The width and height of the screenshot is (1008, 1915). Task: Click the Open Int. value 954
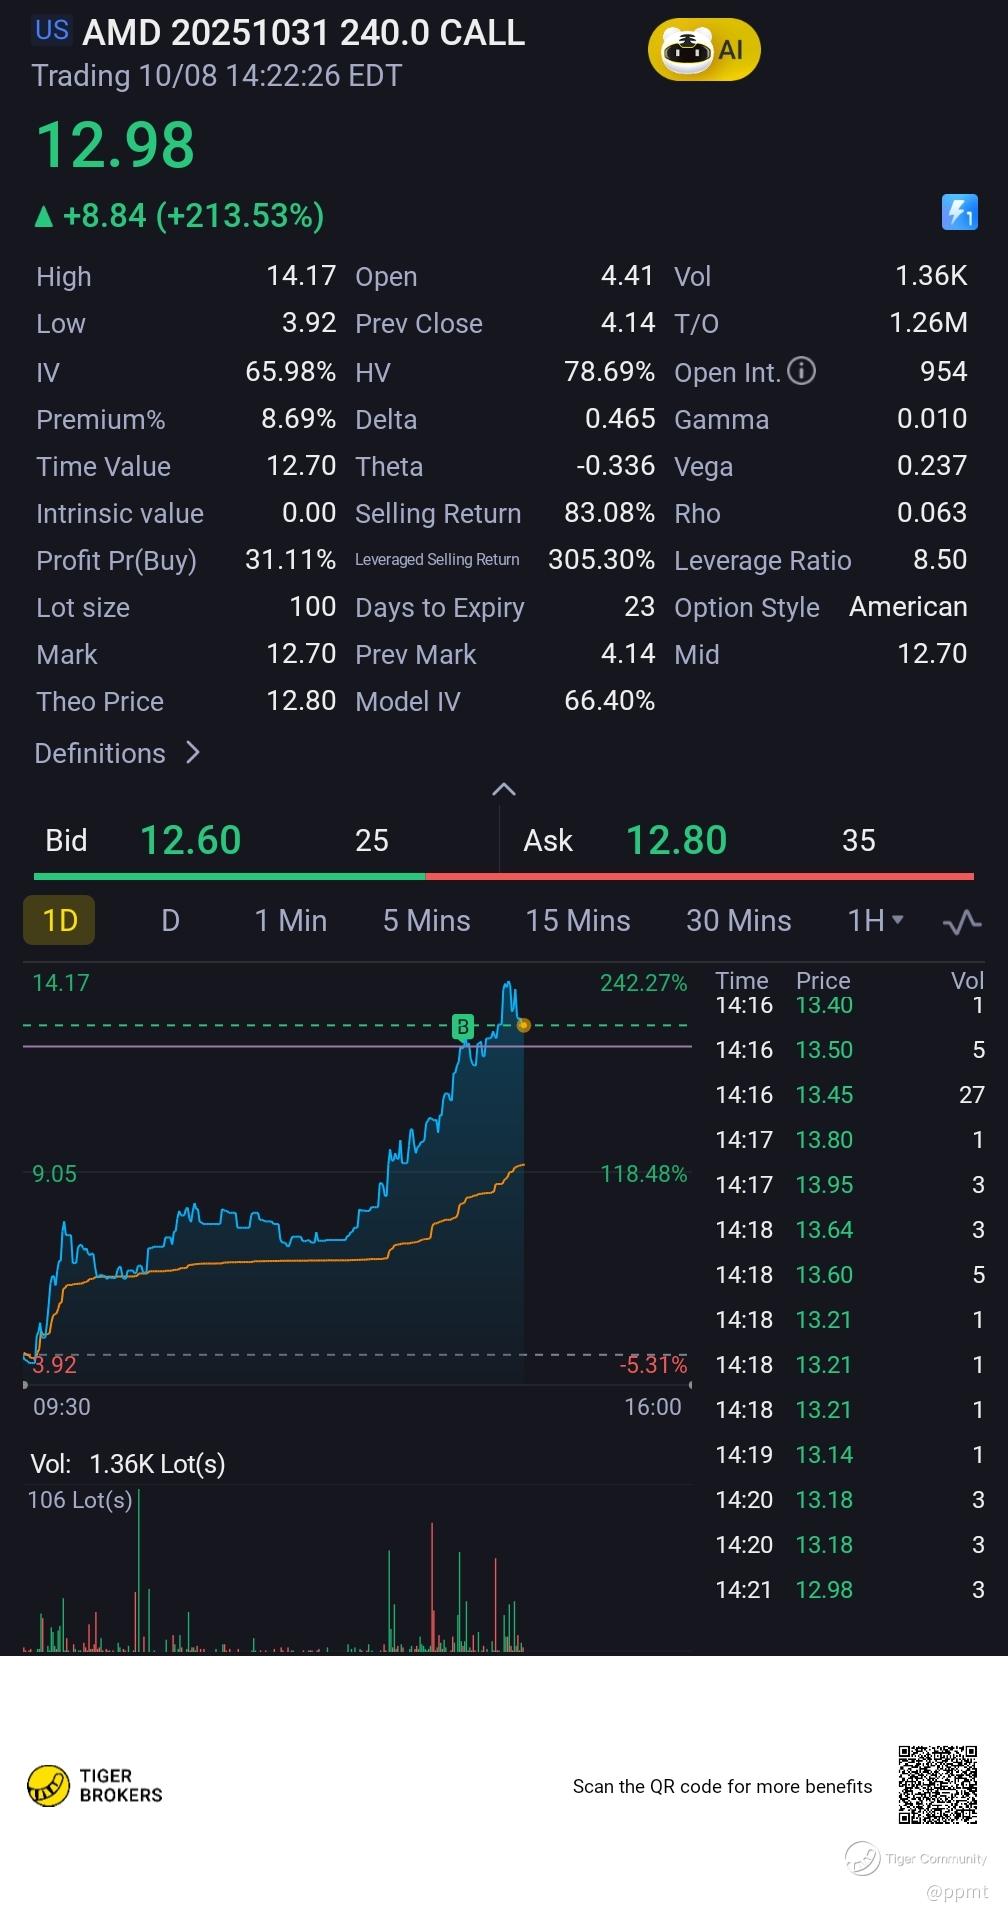coord(944,372)
